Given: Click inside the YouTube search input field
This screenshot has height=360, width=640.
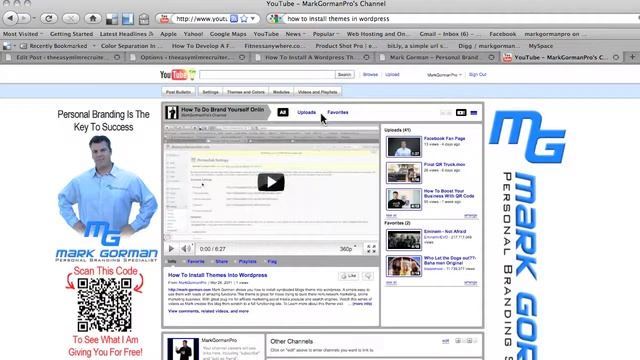Looking at the screenshot, I should [x=267, y=75].
